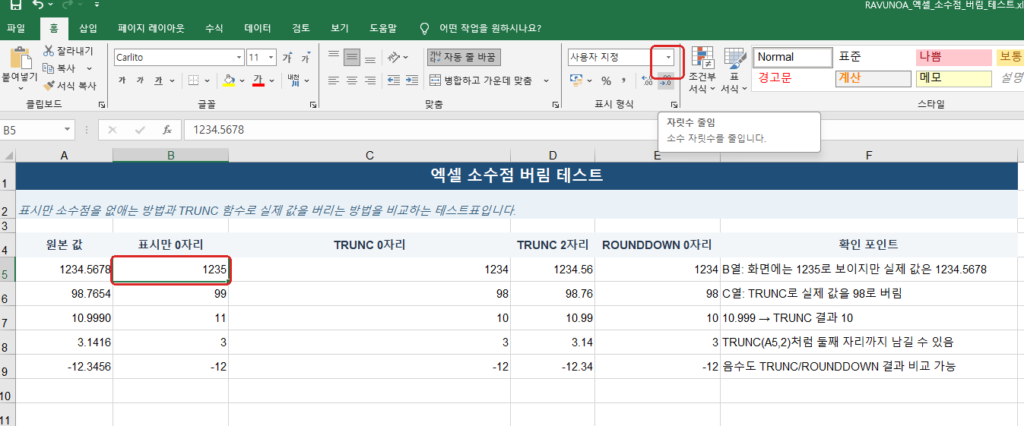1024x426 pixels.
Task: Click the 내천 phonetic guide icon
Action: click(x=293, y=80)
